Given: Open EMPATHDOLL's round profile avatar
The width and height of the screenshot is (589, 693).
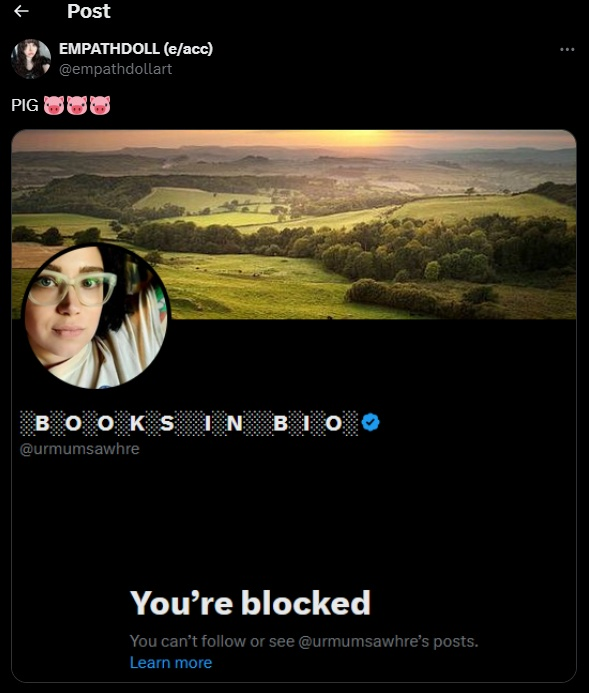Looking at the screenshot, I should pos(31,59).
